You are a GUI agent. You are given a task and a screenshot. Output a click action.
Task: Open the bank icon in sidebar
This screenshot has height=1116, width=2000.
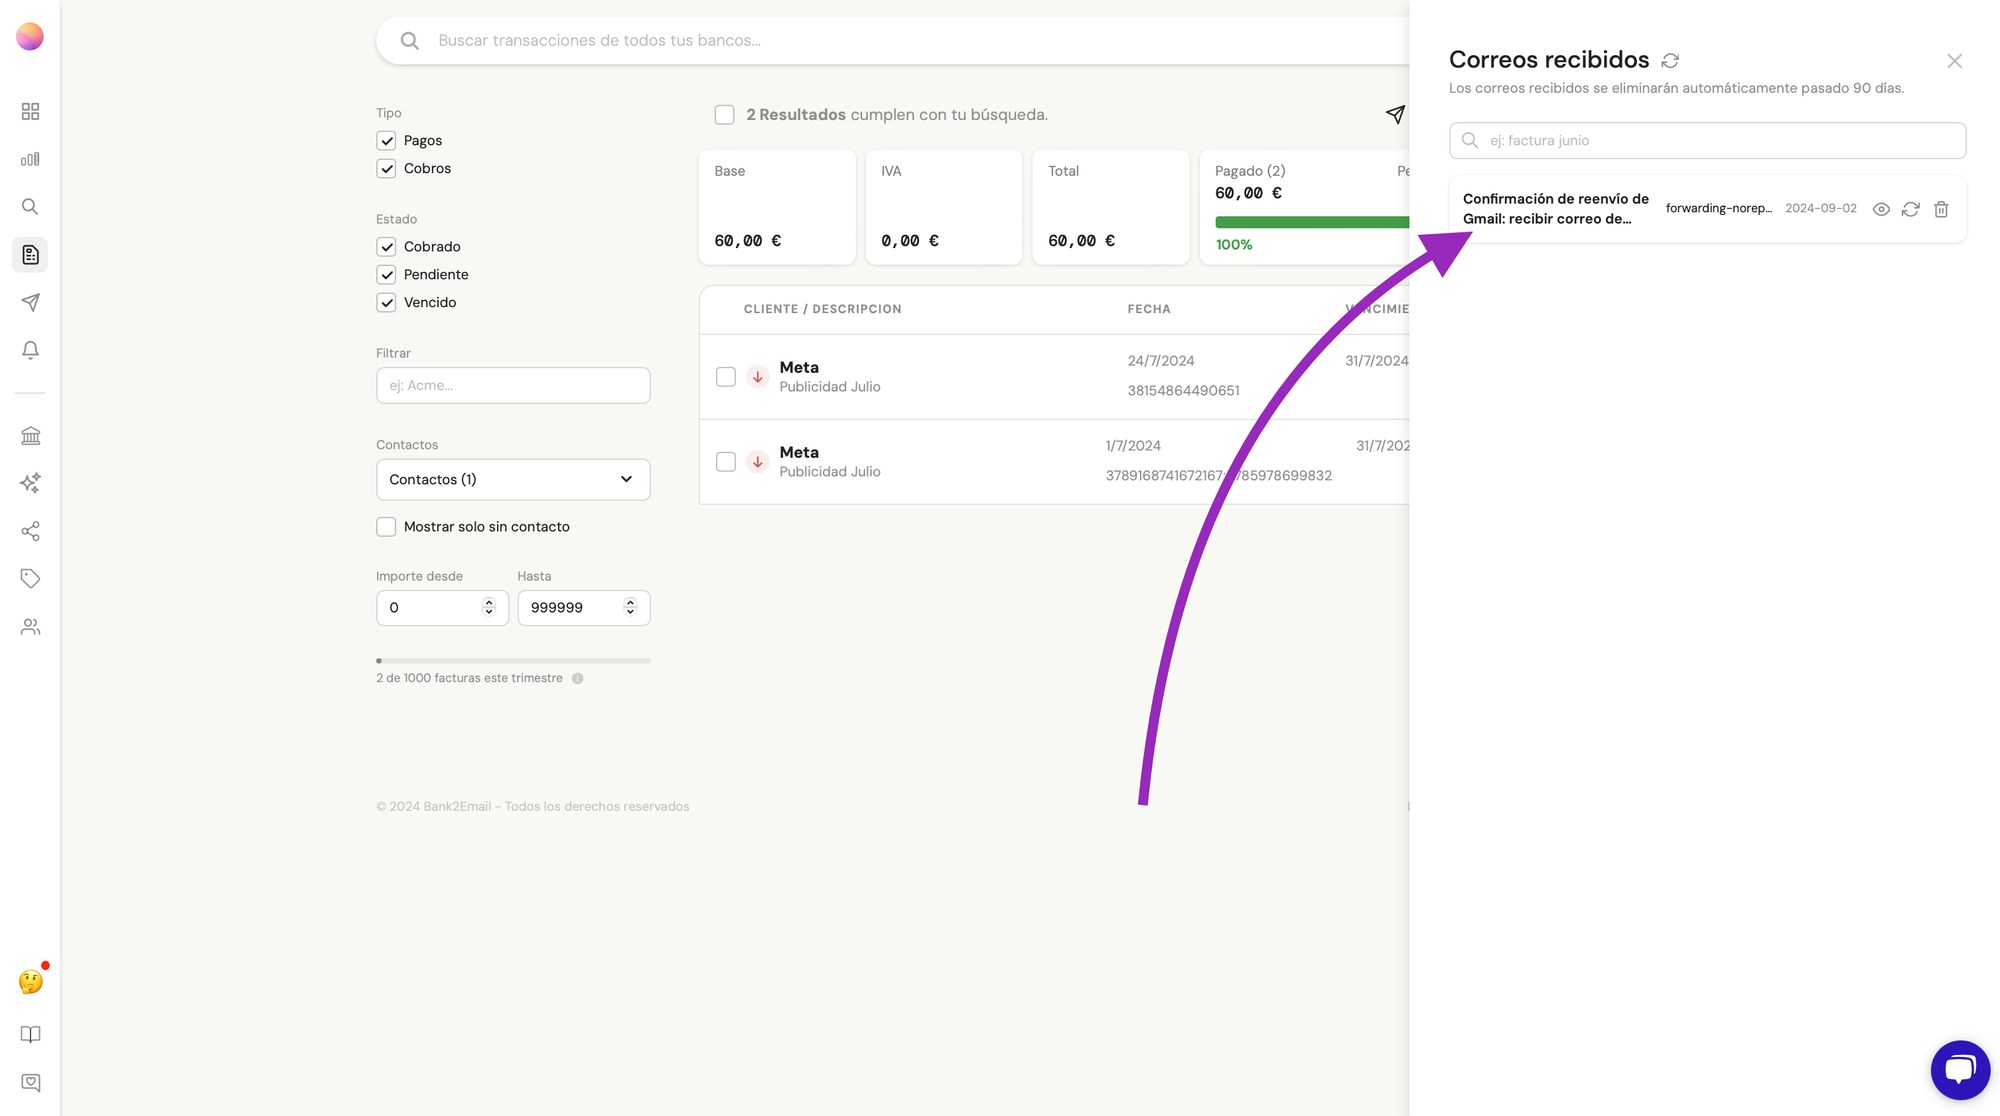30,436
